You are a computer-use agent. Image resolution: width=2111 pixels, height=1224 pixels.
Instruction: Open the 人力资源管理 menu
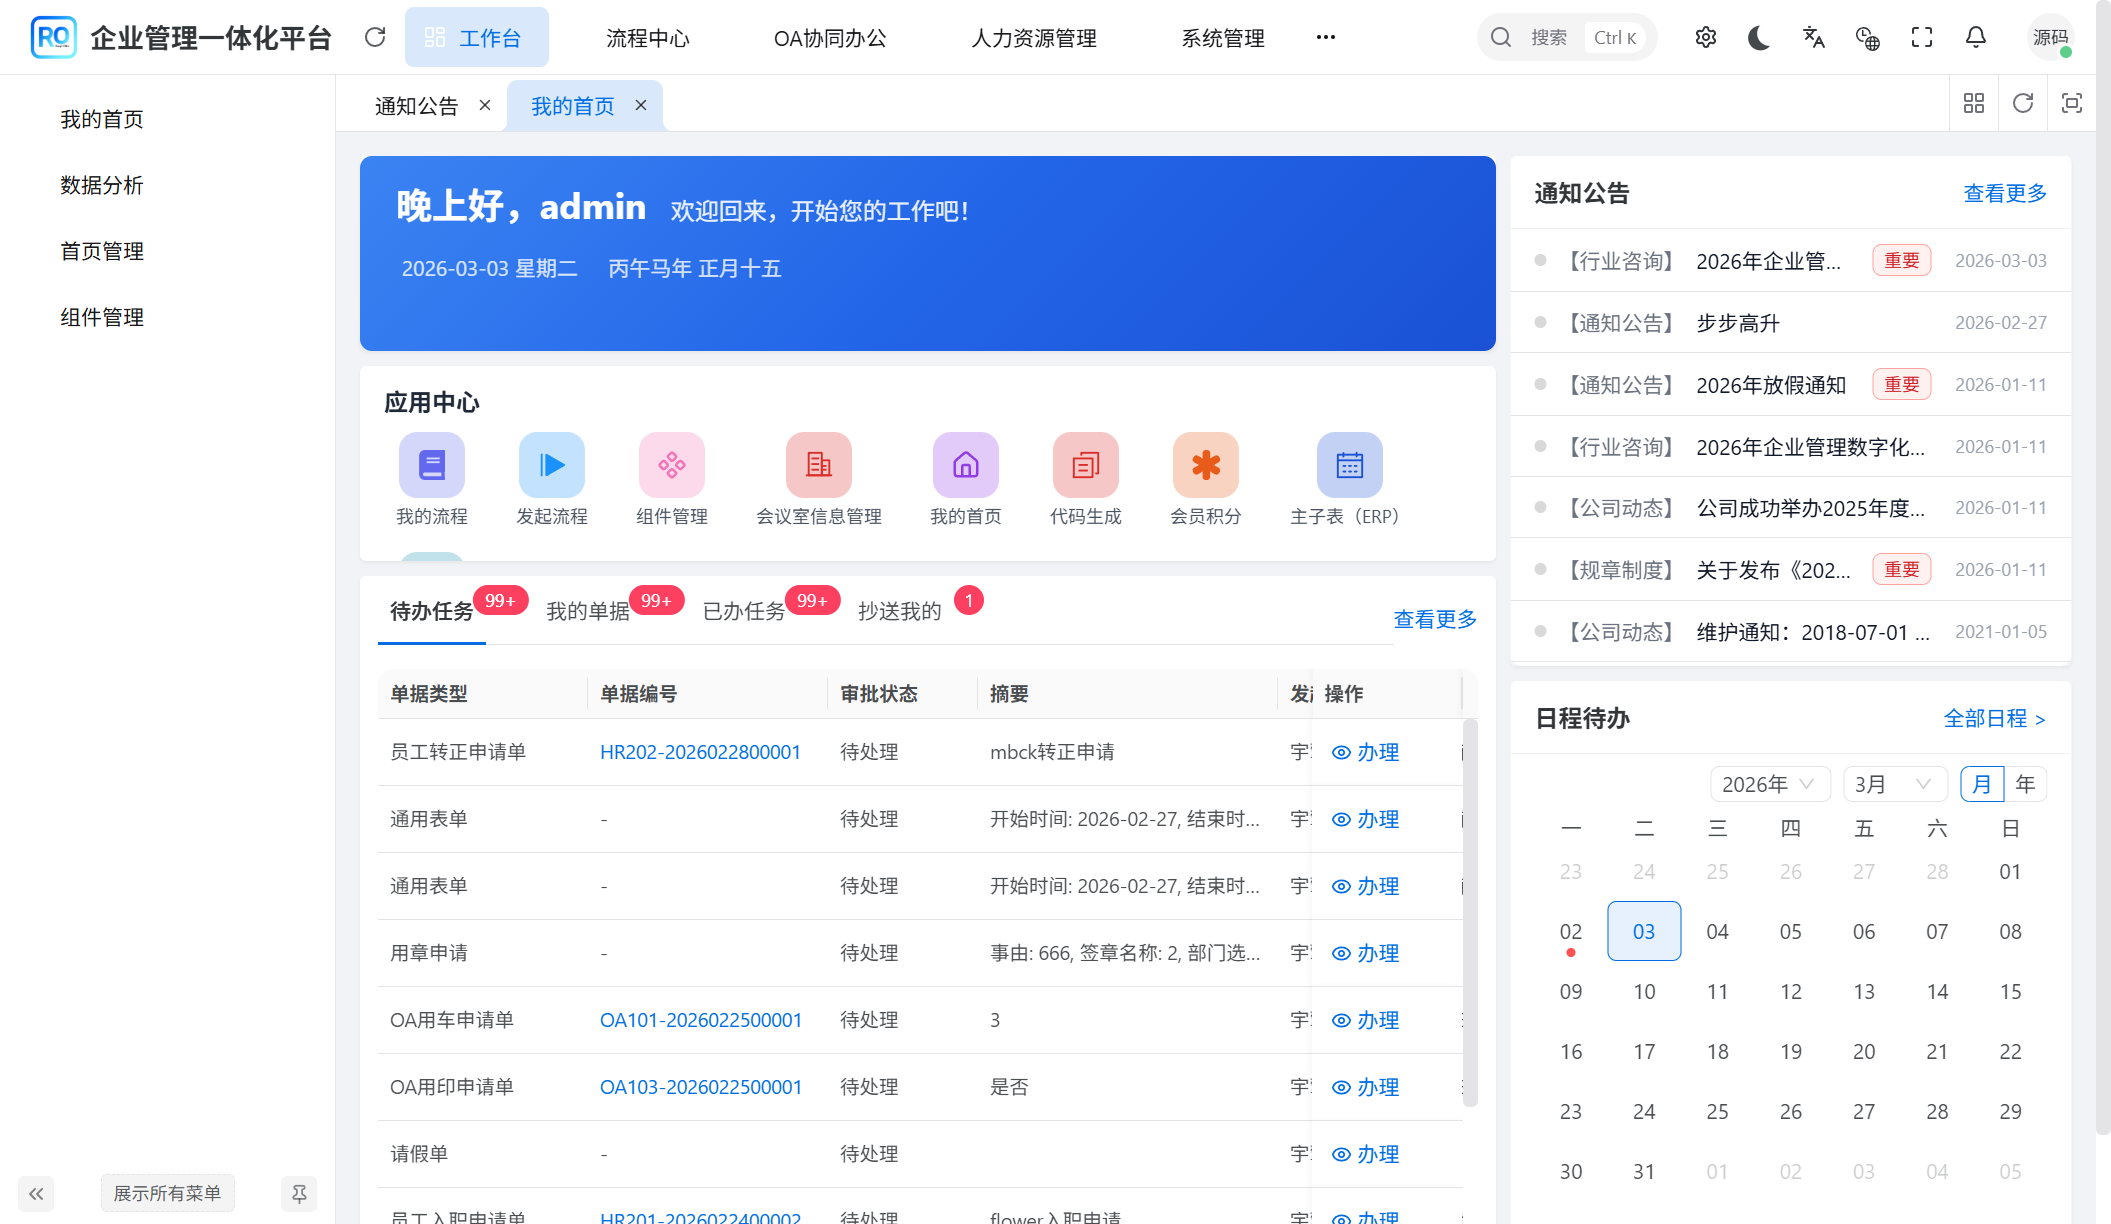tap(1033, 38)
